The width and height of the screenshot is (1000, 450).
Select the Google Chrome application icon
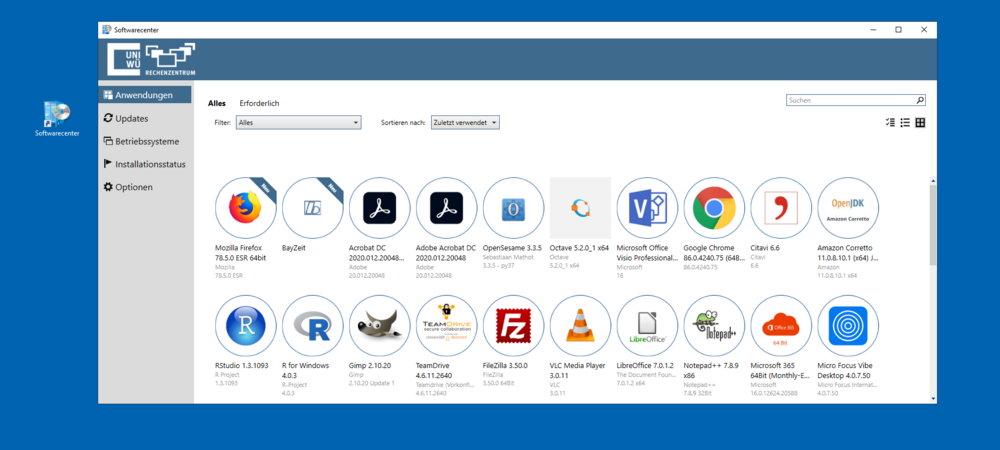714,209
